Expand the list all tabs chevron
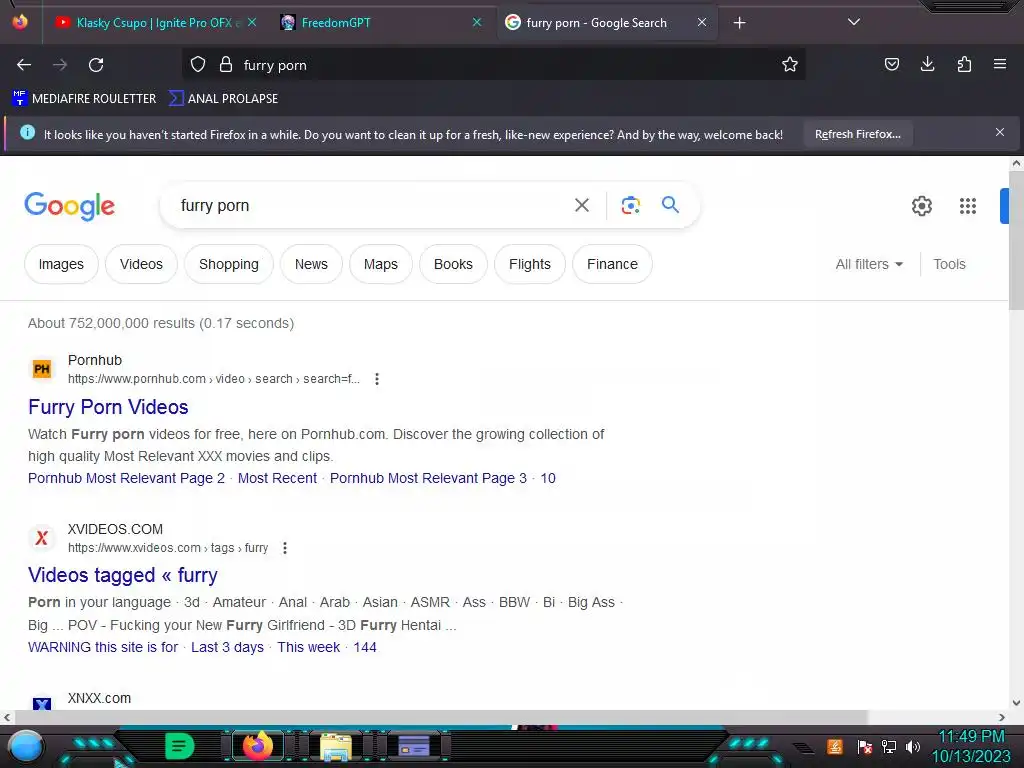Image resolution: width=1024 pixels, height=768 pixels. point(854,22)
